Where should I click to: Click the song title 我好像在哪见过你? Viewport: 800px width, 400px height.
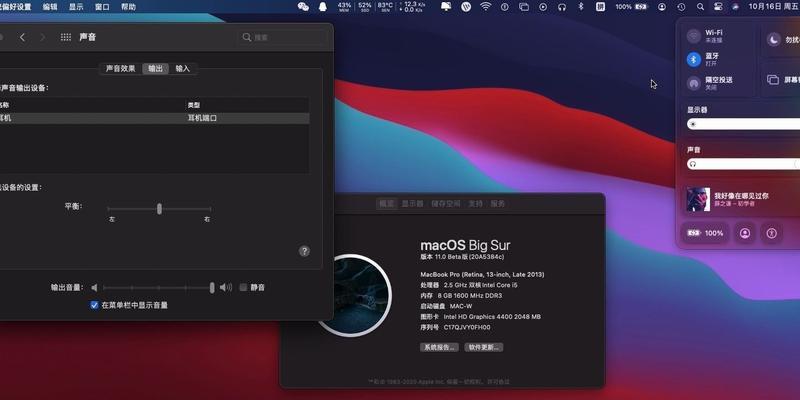point(741,195)
